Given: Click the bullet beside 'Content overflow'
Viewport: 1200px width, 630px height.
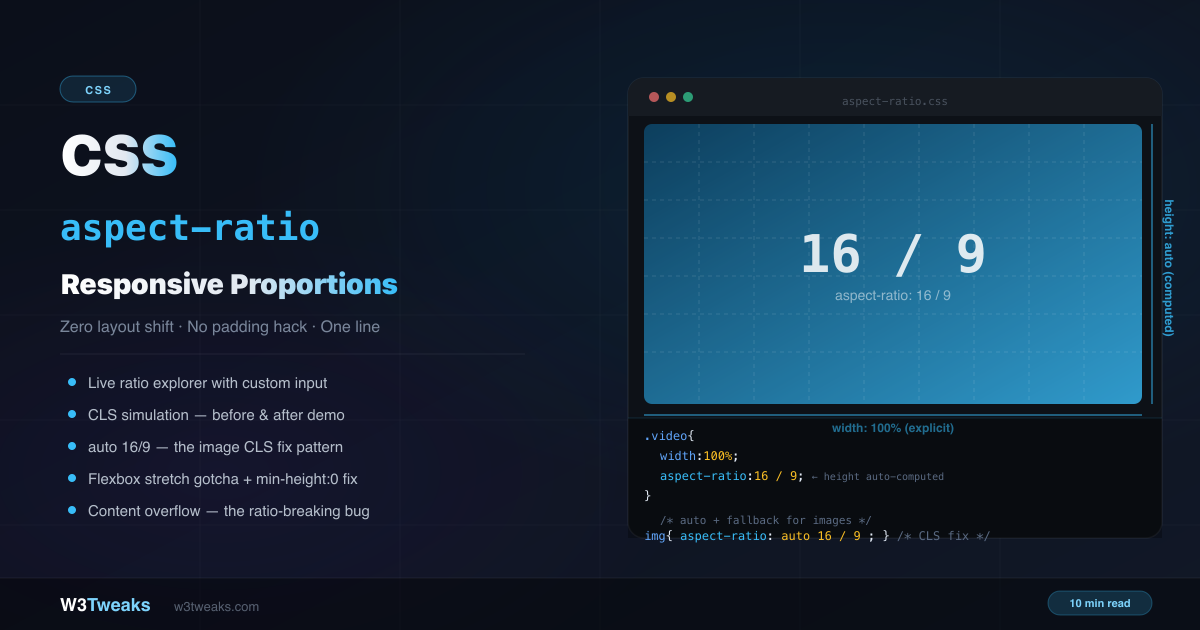Looking at the screenshot, I should [72, 510].
